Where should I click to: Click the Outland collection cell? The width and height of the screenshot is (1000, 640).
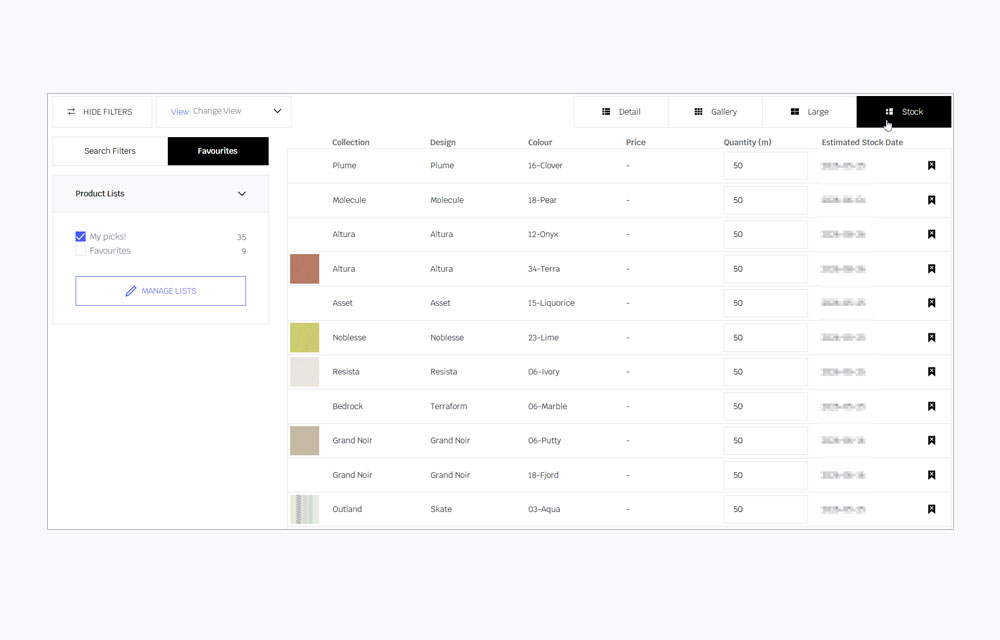[347, 509]
